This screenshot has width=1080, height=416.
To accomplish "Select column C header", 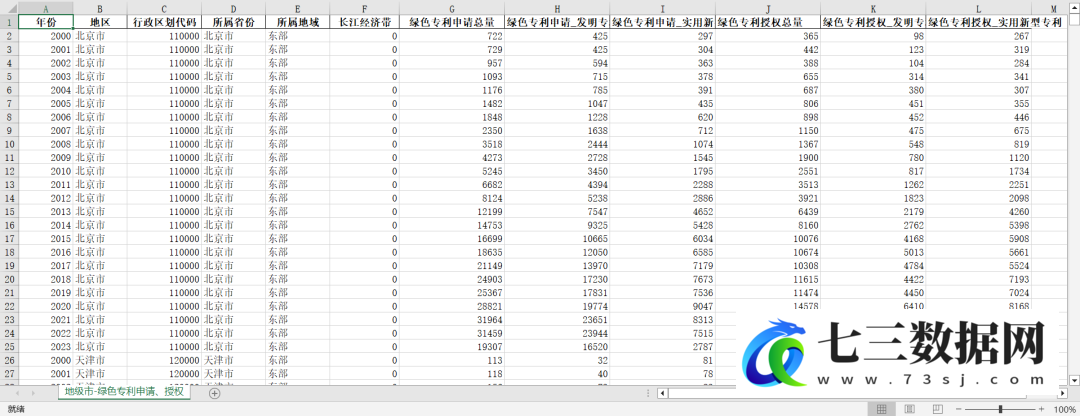I will coord(164,9).
